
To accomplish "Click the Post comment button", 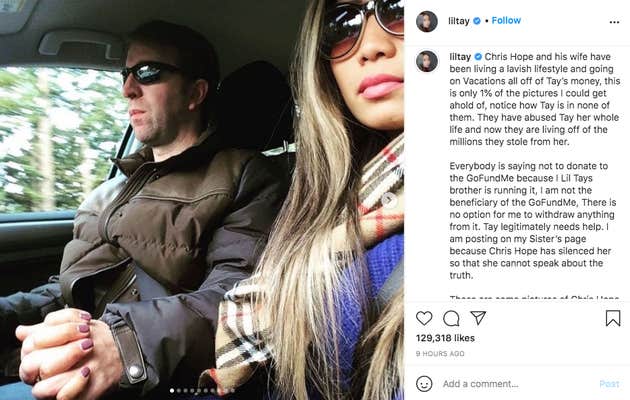I will [609, 384].
